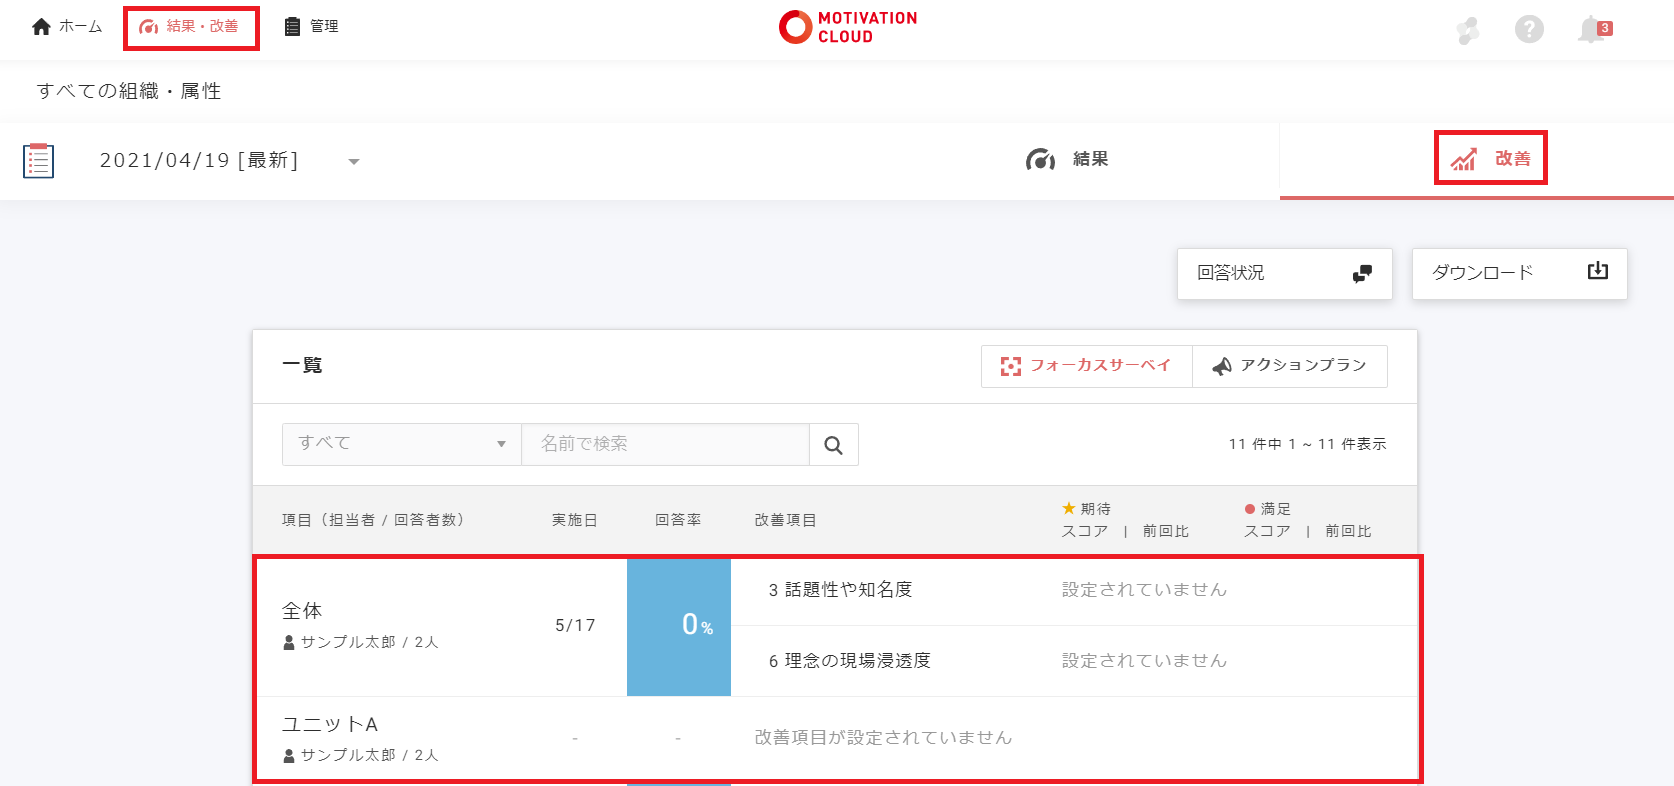Screen dimensions: 1674x786
Task: Click 11 件中 1 ~ 11 件表示 count
Action: click(1308, 444)
